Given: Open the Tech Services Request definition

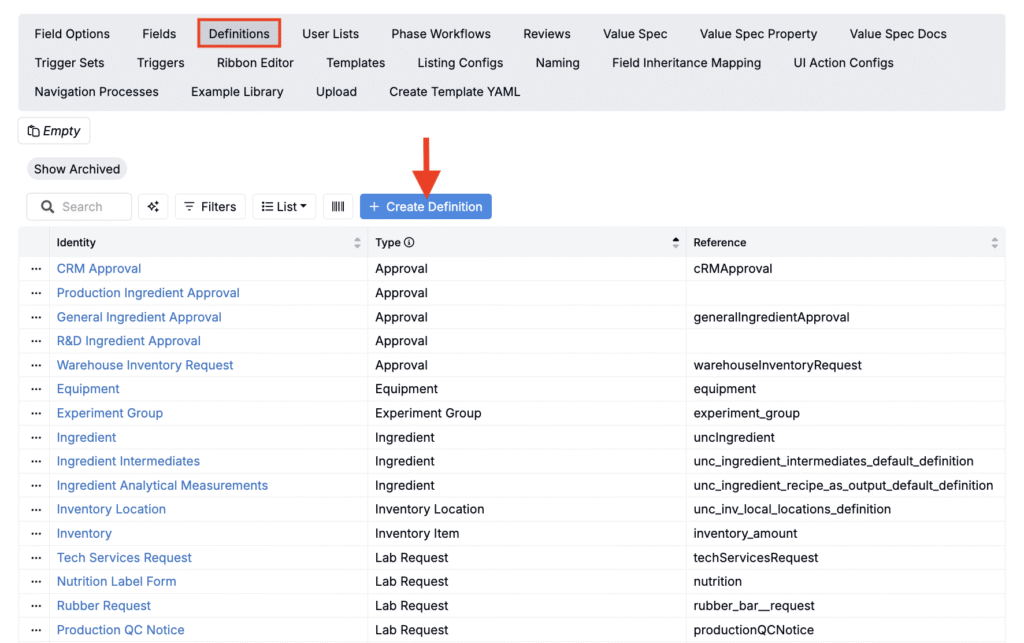Looking at the screenshot, I should [x=124, y=557].
